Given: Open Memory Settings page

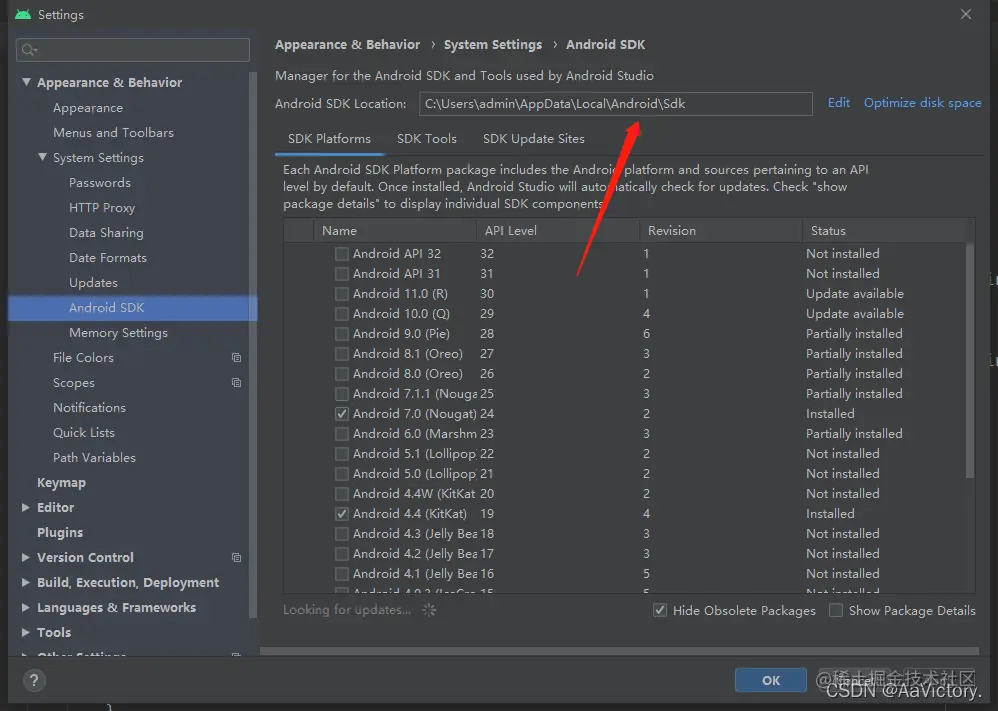Looking at the screenshot, I should pyautogui.click(x=118, y=332).
